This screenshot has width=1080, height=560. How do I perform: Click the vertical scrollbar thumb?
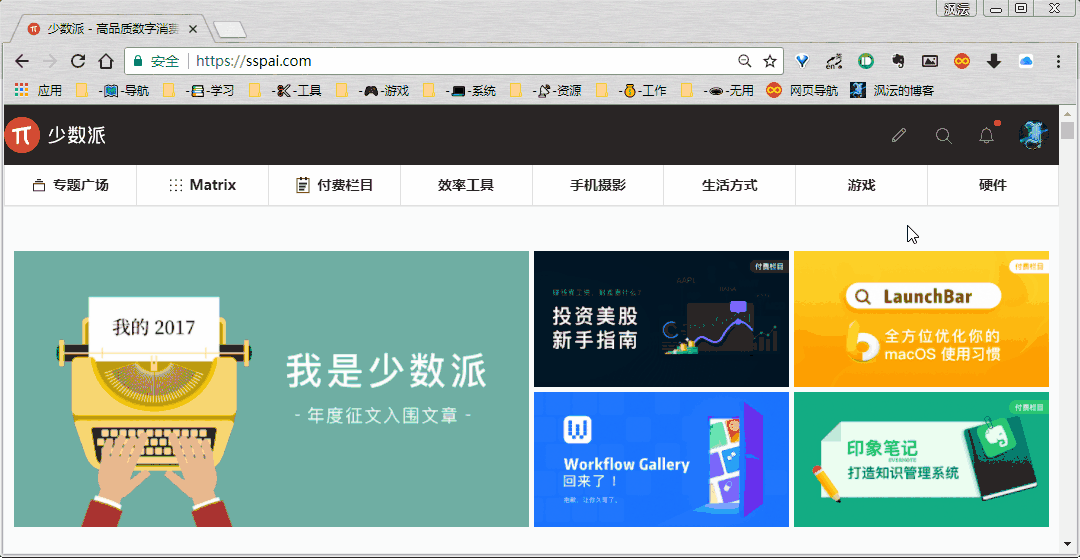point(1067,130)
